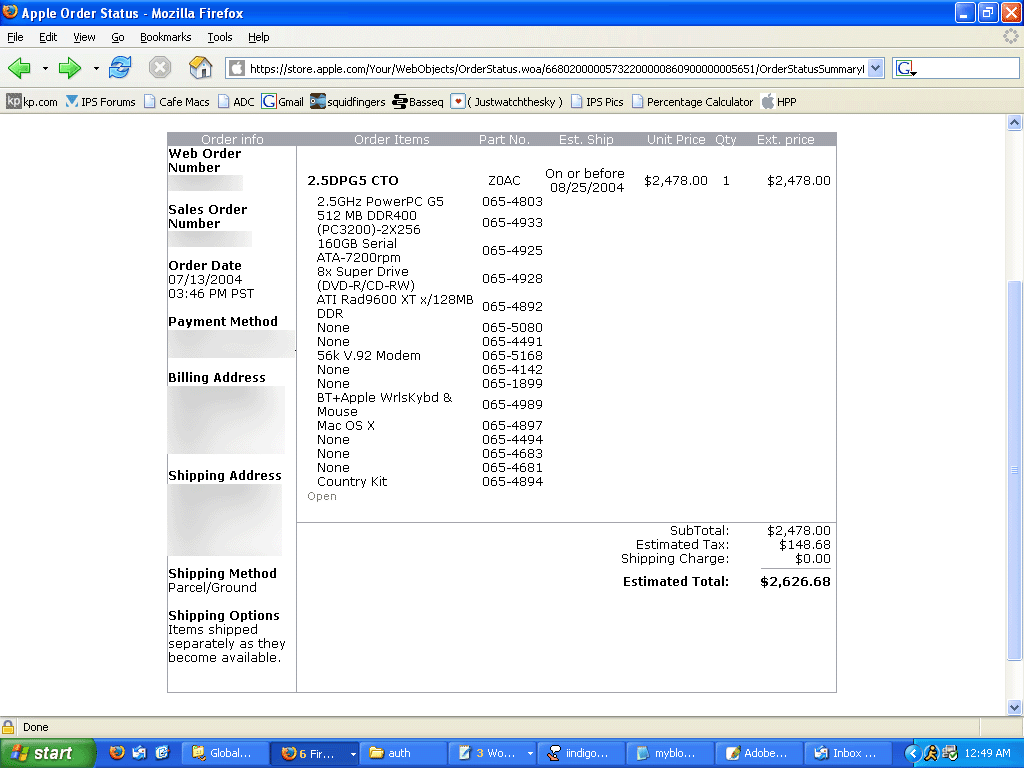
Task: Switch to the myblo taskbar window
Action: tap(670, 753)
